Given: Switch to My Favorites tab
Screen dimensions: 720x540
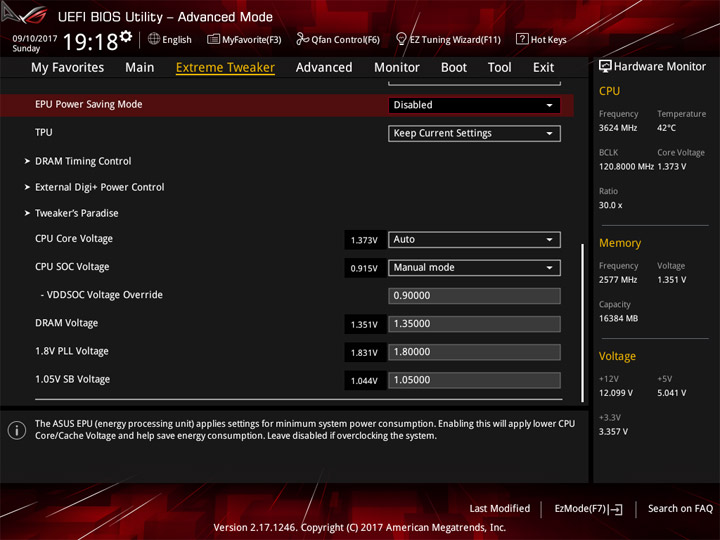Looking at the screenshot, I should coord(68,68).
